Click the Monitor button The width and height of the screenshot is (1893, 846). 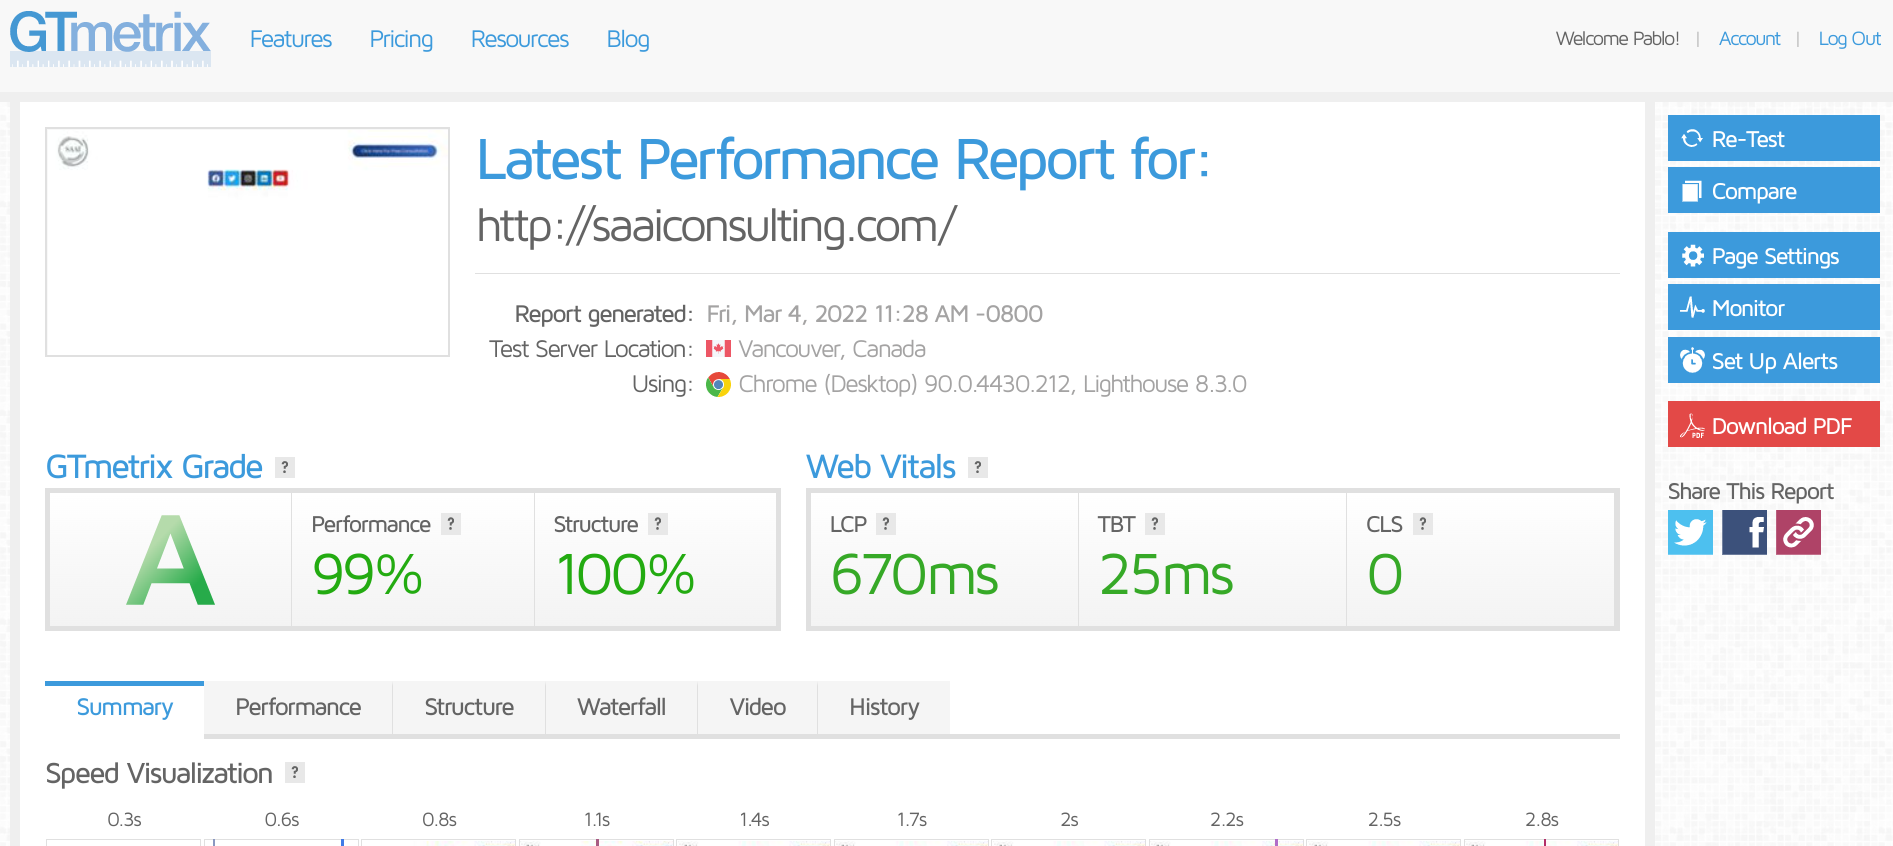pyautogui.click(x=1773, y=307)
